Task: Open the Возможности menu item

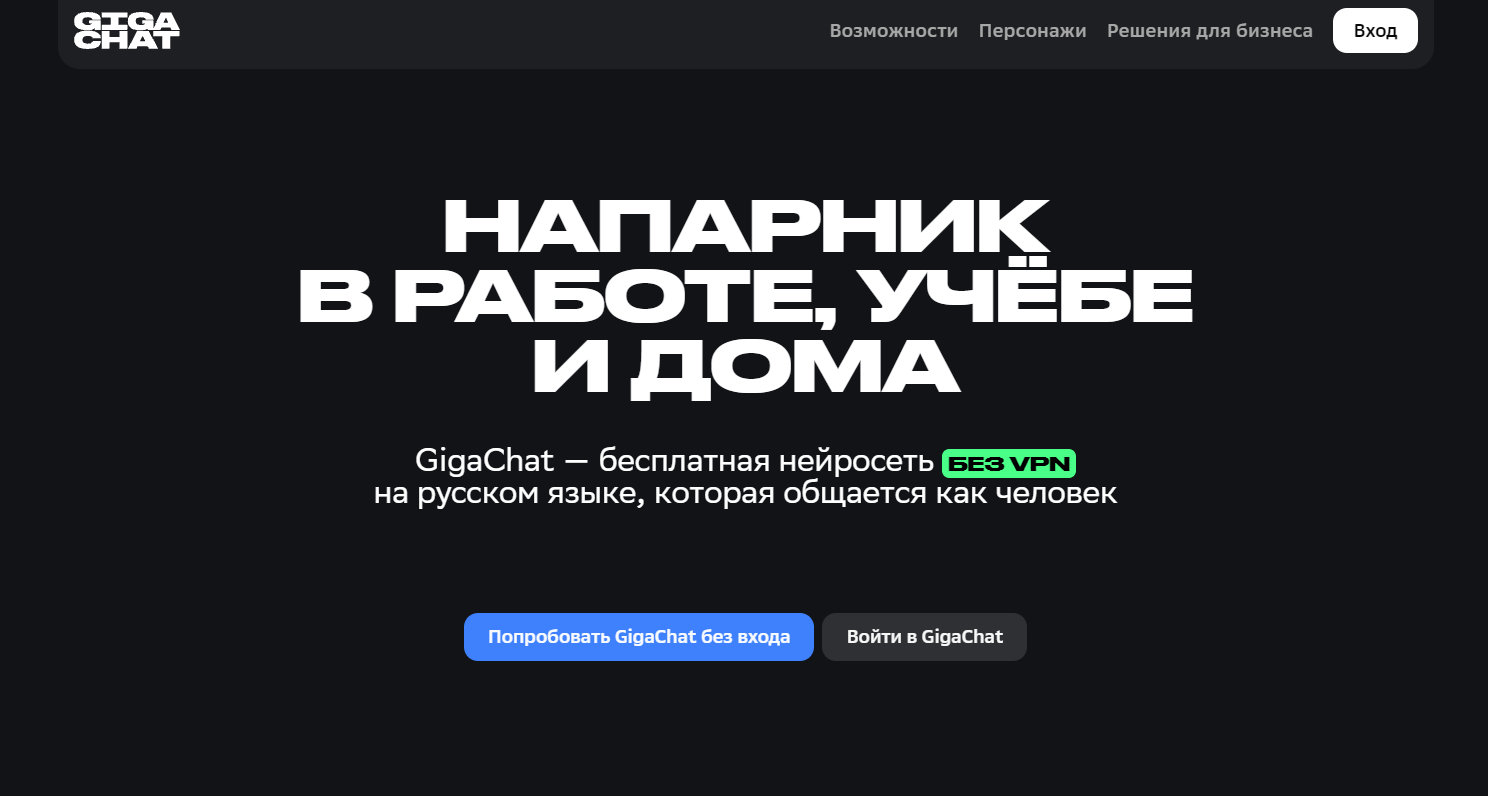Action: point(894,31)
